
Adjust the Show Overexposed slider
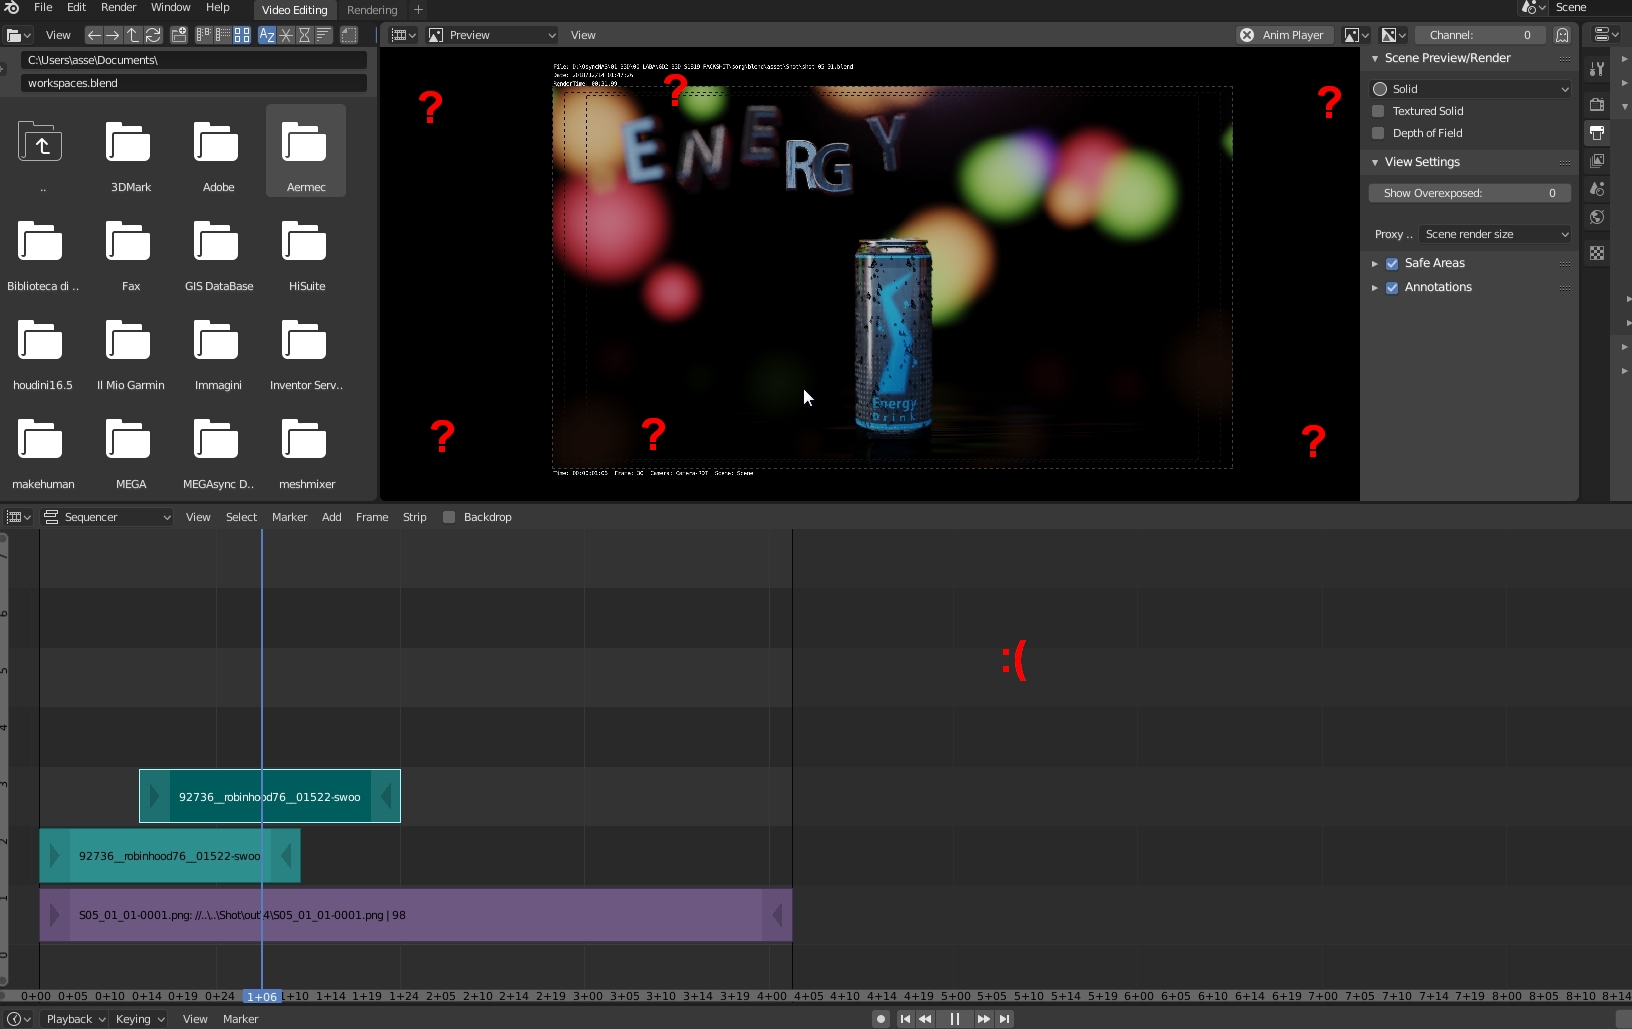point(1470,193)
